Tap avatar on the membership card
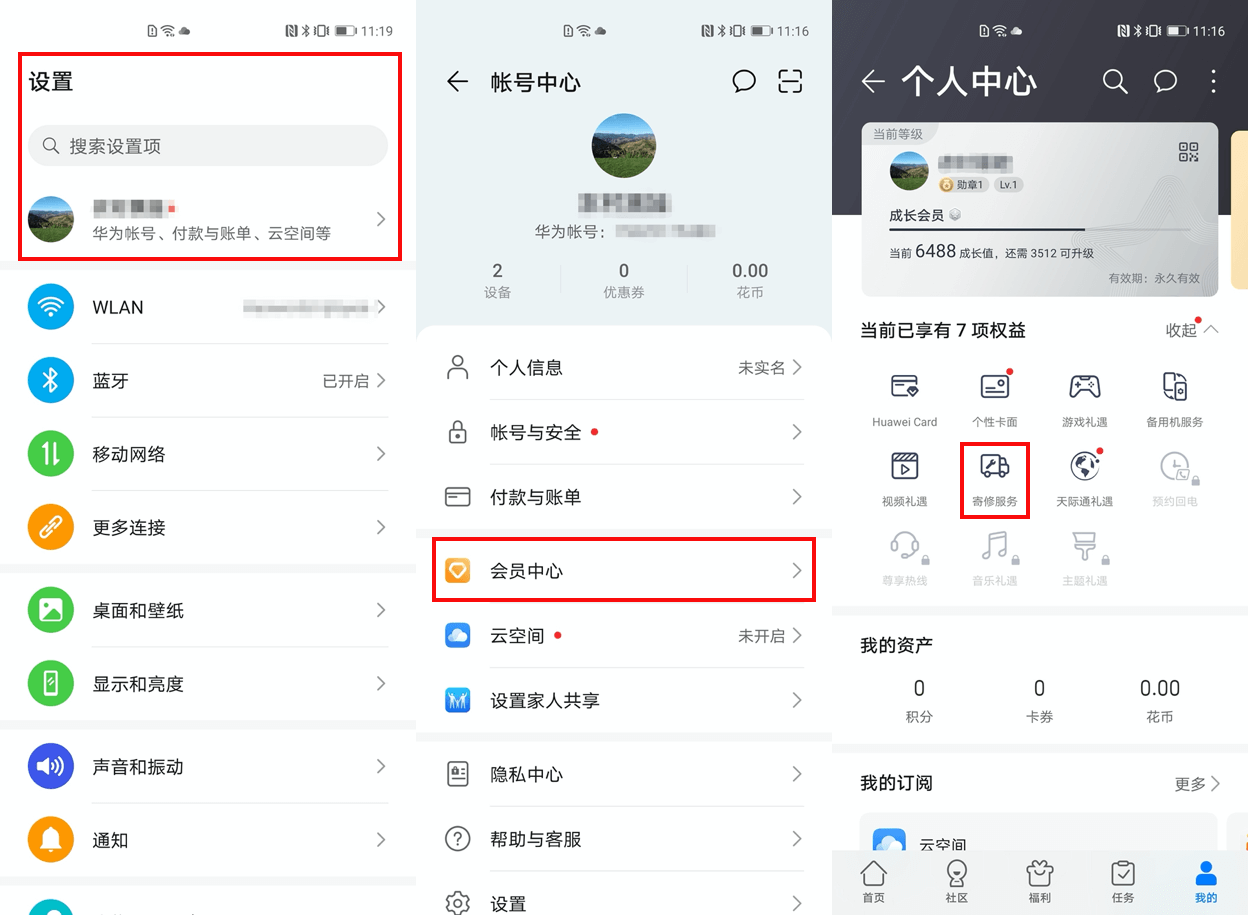 point(909,172)
